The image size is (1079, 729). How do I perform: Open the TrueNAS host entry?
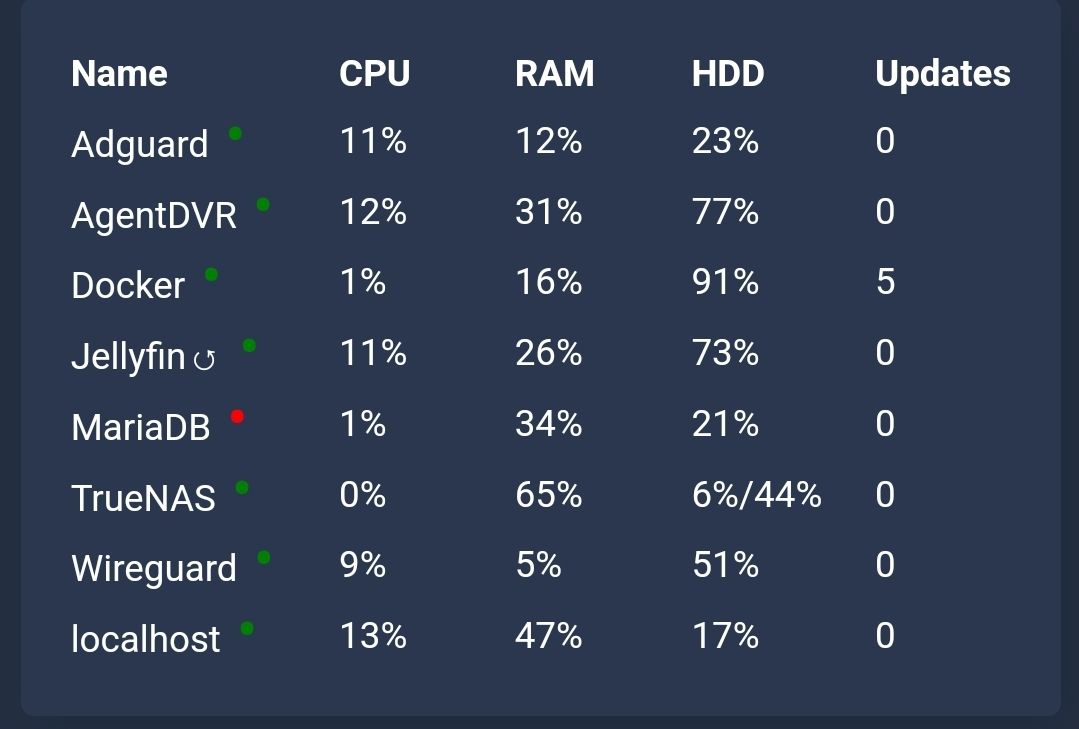pos(143,498)
